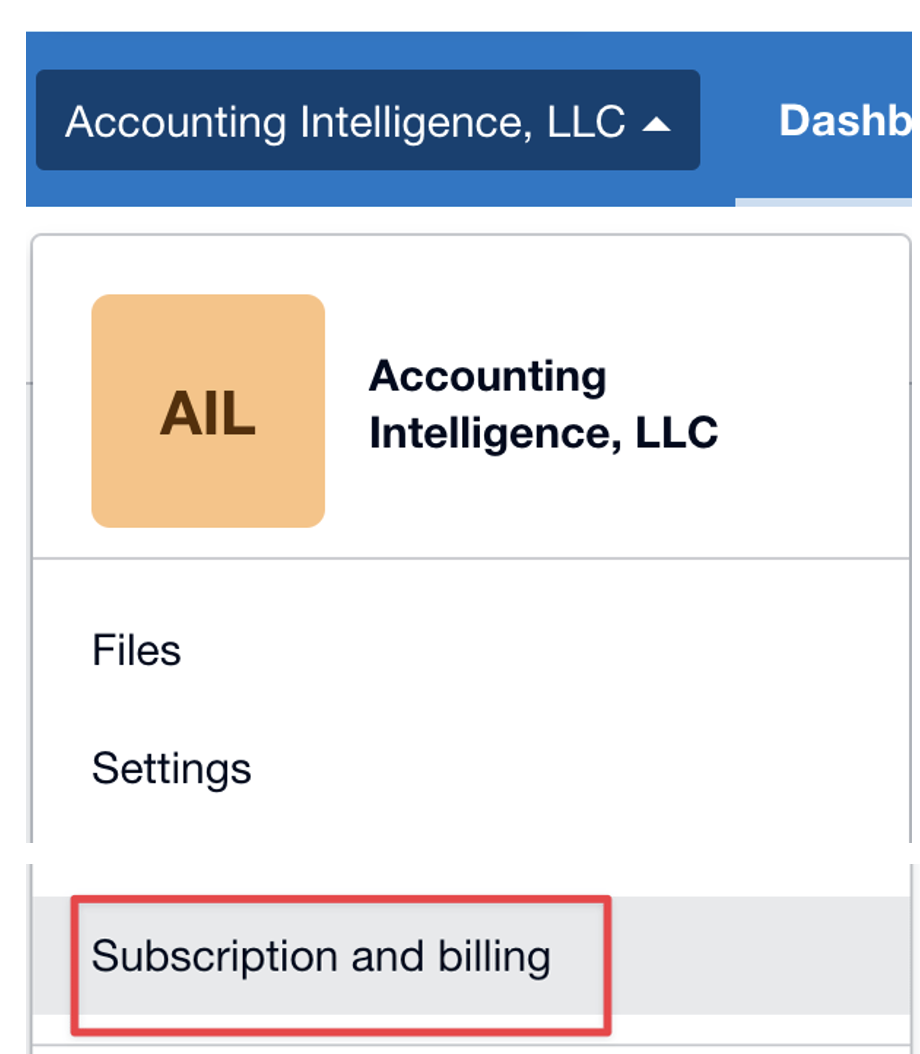
Task: Click the Files text link
Action: 136,650
